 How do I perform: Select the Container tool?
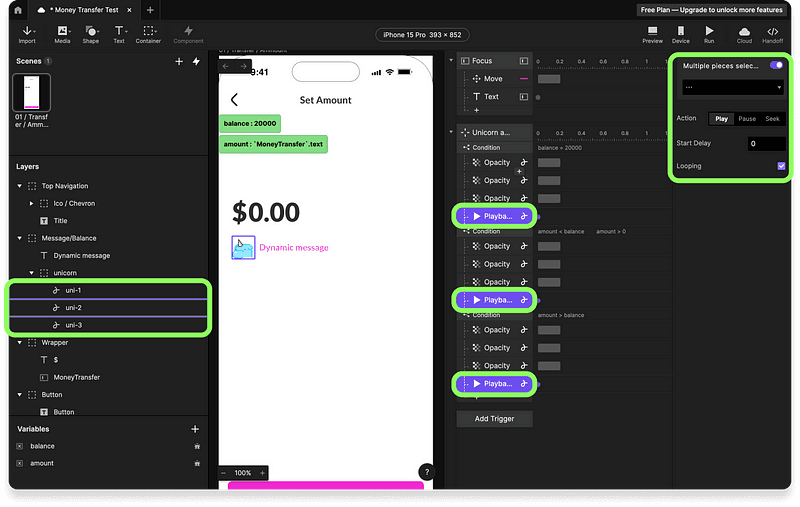(x=148, y=34)
